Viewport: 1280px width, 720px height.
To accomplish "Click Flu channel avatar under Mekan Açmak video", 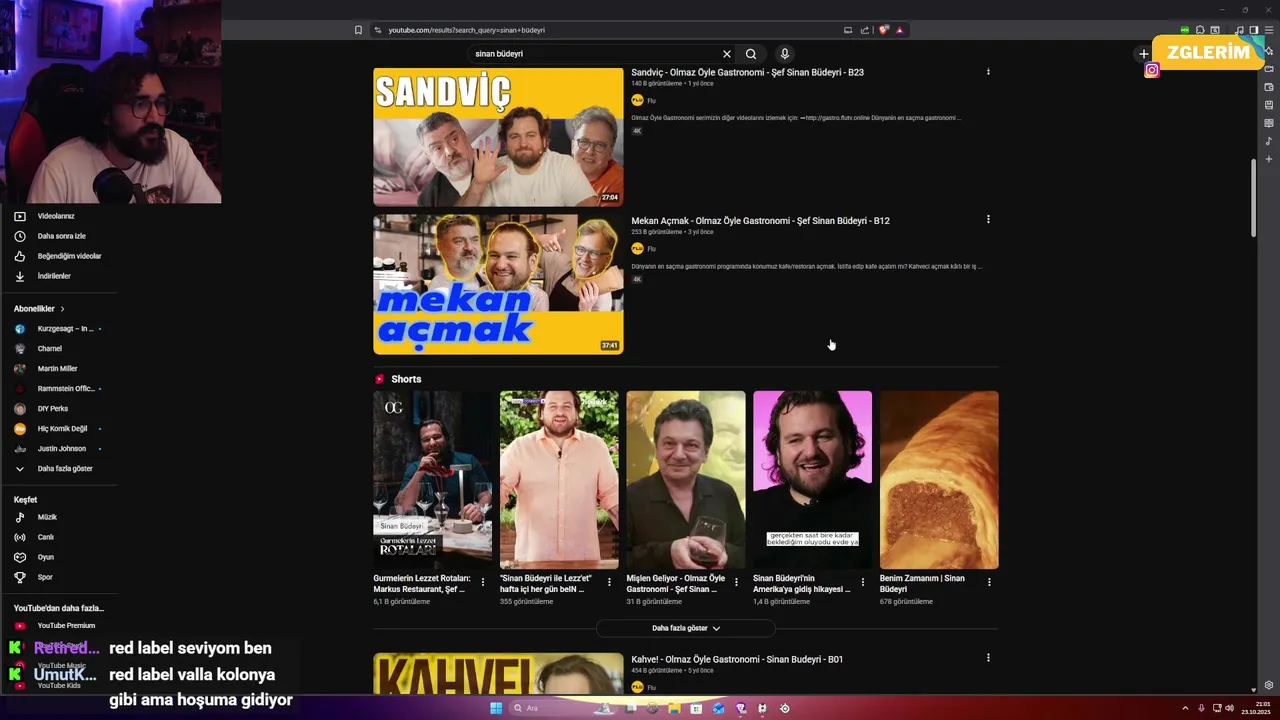I will pyautogui.click(x=637, y=249).
